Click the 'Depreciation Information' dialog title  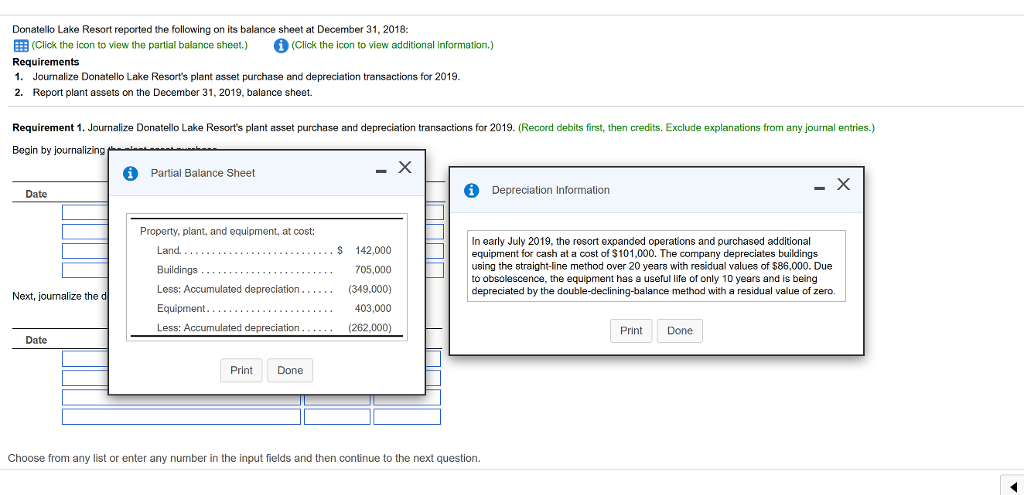click(x=551, y=190)
